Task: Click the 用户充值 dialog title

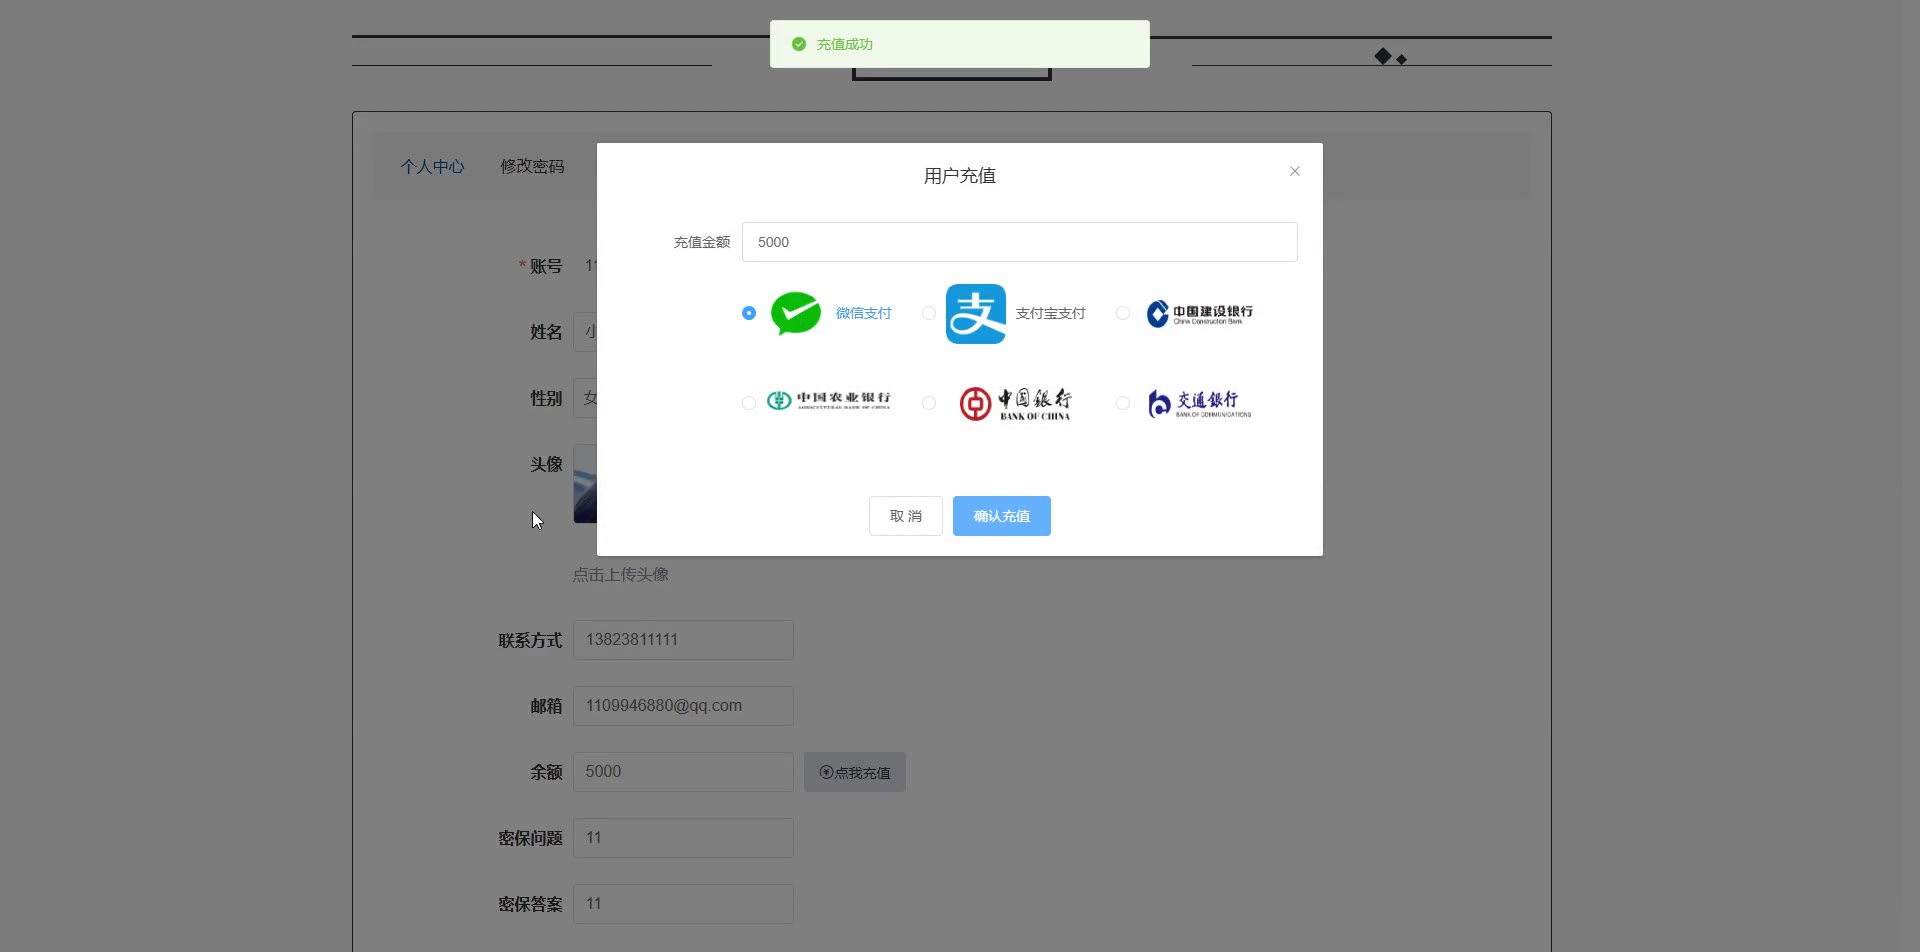Action: pyautogui.click(x=960, y=176)
